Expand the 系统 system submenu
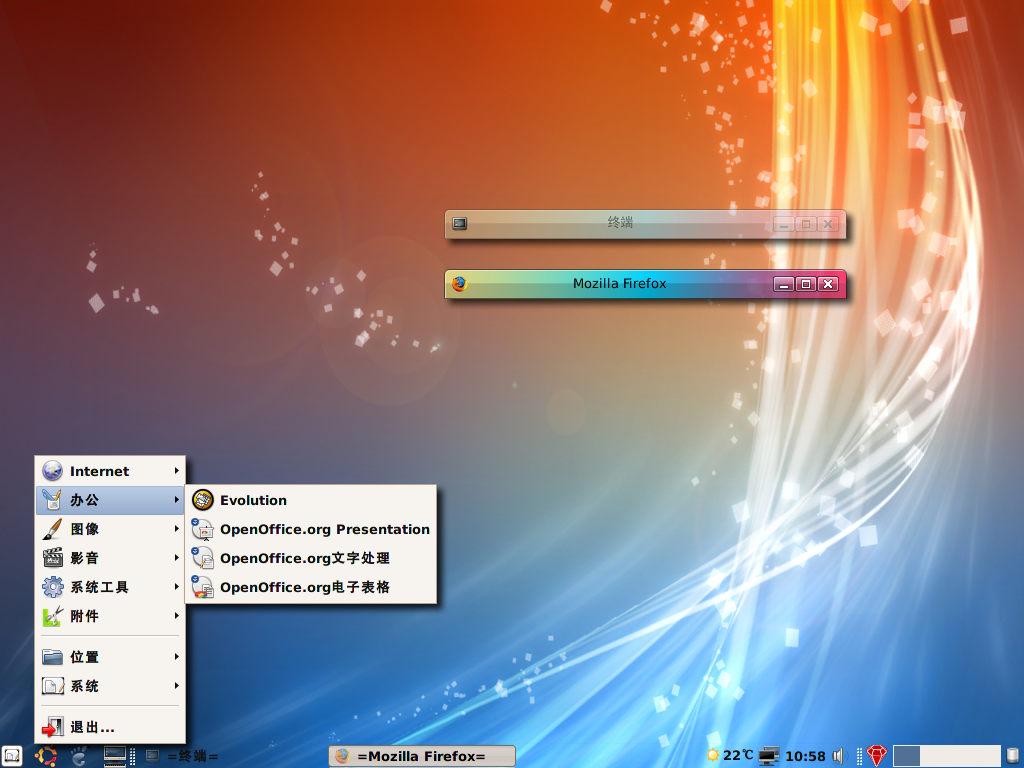This screenshot has width=1024, height=768. tap(110, 685)
